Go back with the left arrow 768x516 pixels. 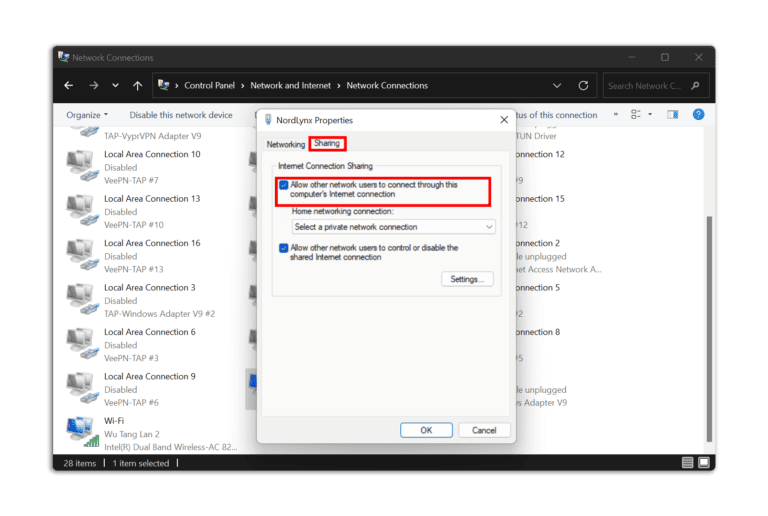(x=69, y=86)
